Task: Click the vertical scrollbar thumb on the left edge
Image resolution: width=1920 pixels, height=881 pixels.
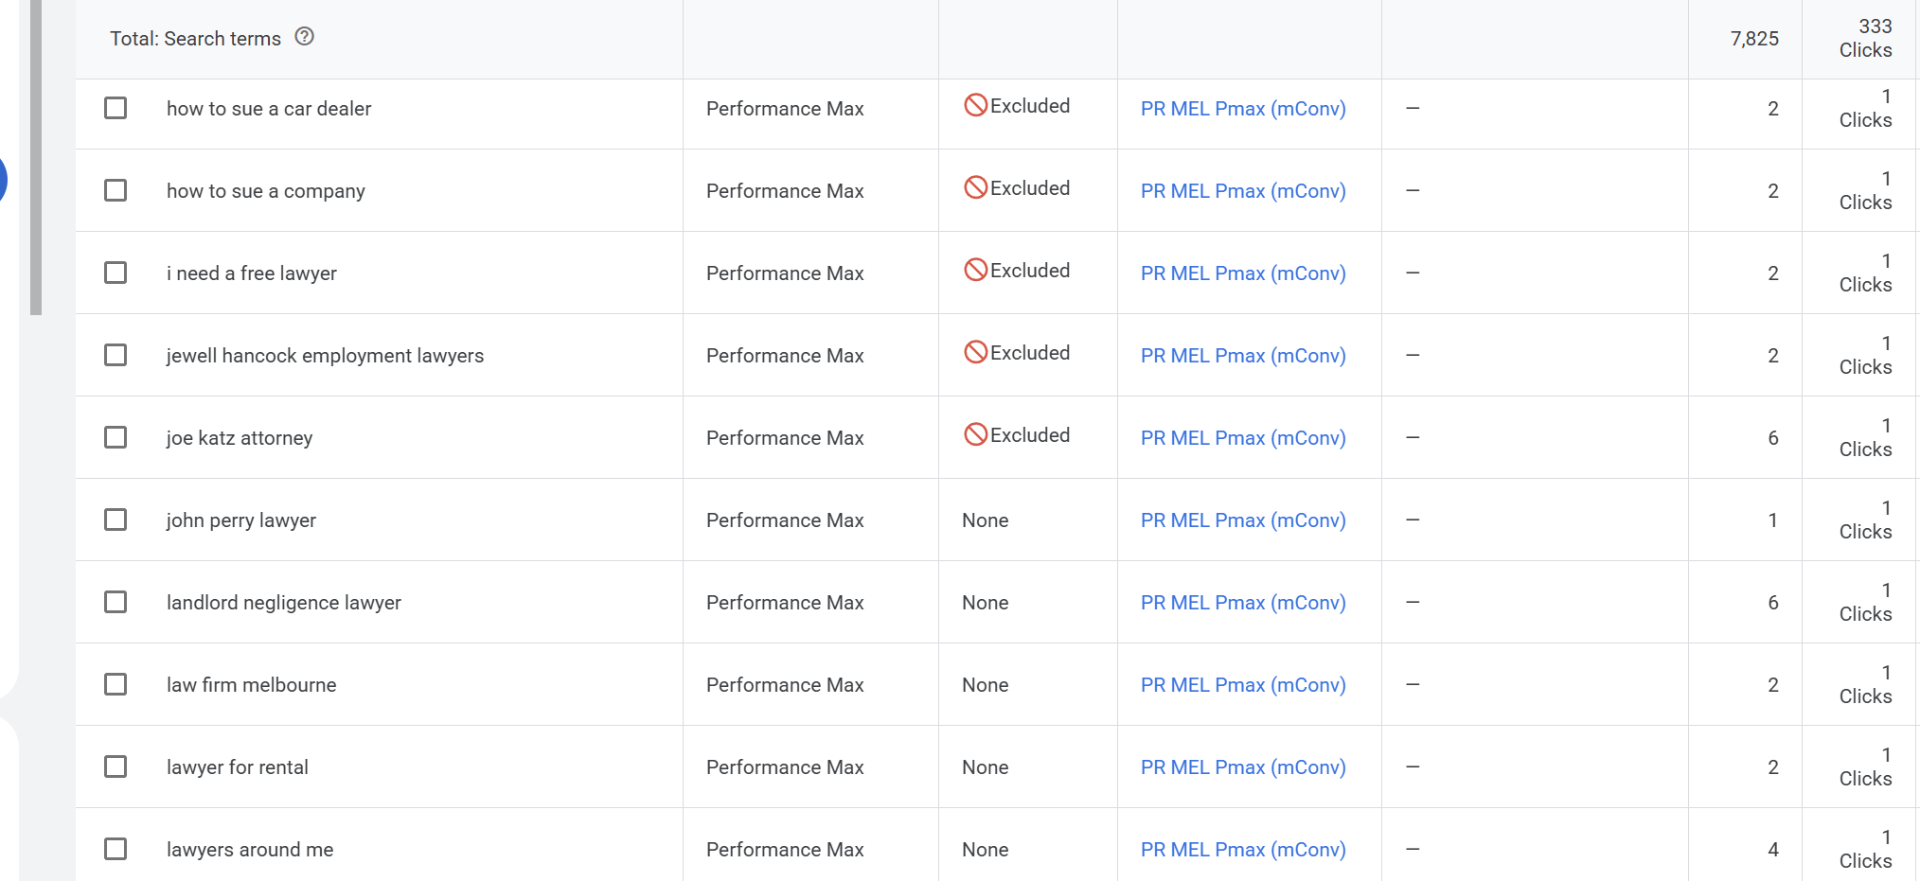Action: point(36,157)
